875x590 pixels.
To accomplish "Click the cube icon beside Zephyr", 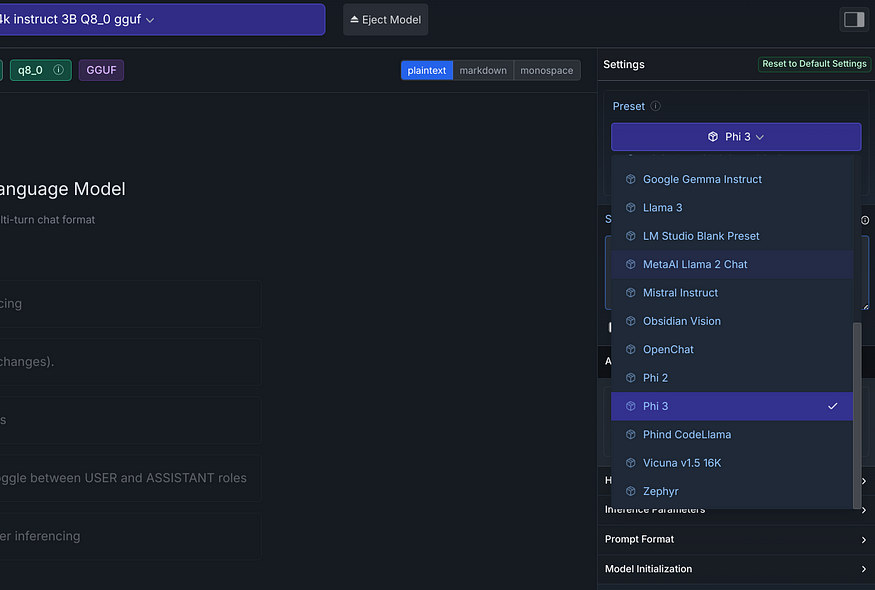I will (631, 492).
